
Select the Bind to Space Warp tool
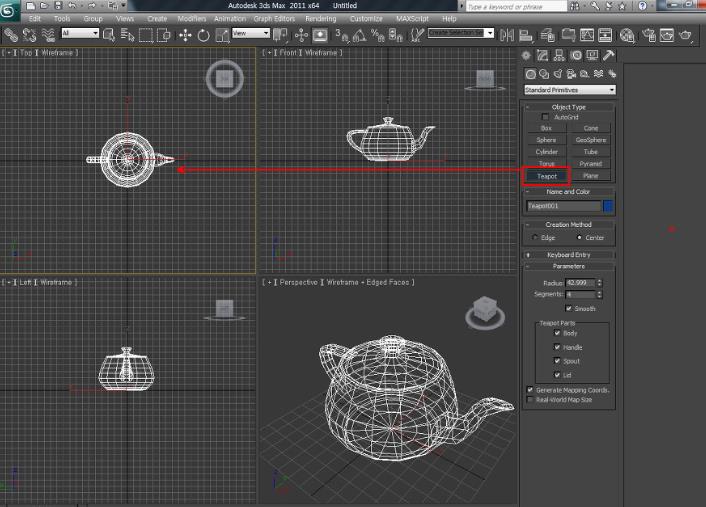click(x=48, y=35)
